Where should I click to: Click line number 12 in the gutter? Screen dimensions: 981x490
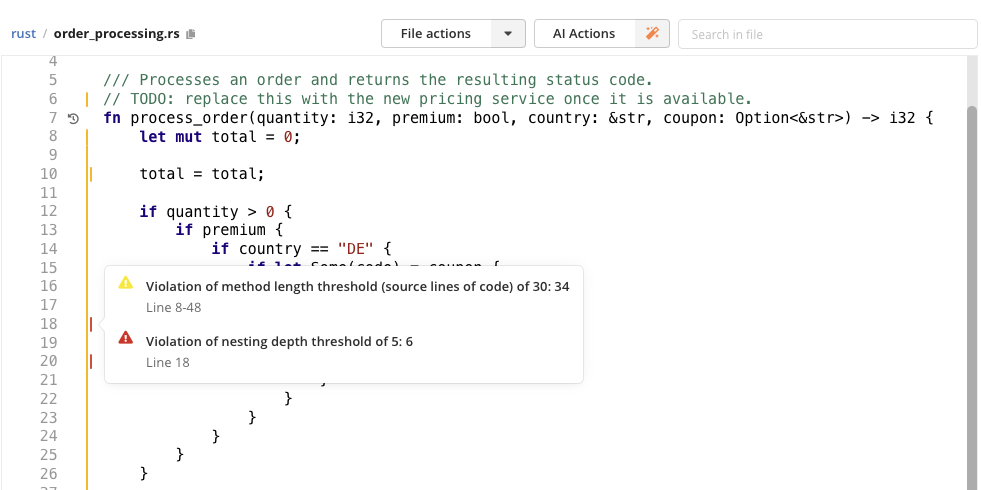[48, 211]
